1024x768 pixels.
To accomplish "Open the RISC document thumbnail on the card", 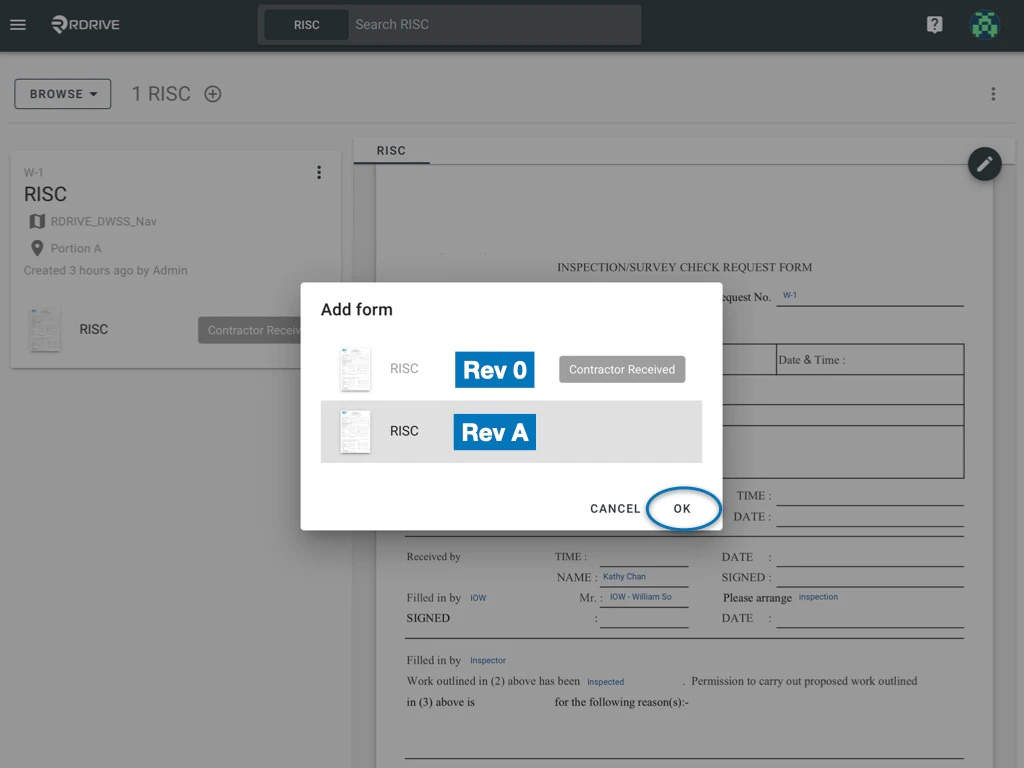I will [x=44, y=329].
